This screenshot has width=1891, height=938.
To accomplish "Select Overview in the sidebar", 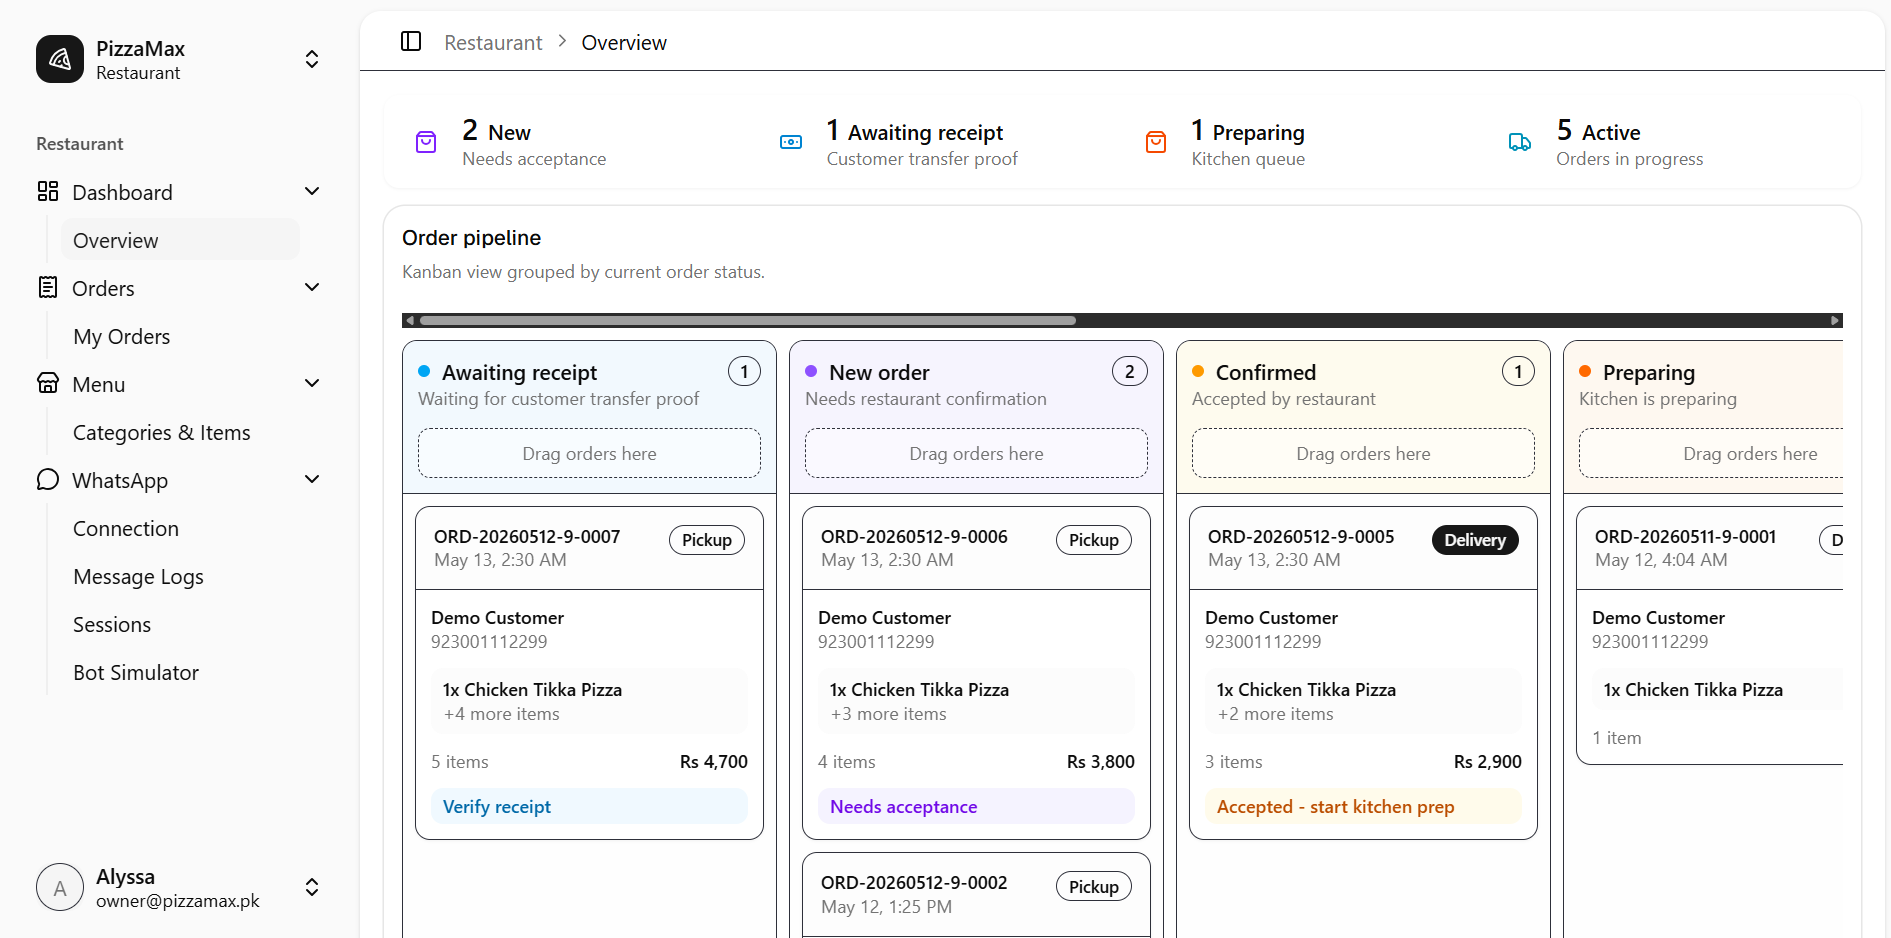I will (x=181, y=240).
